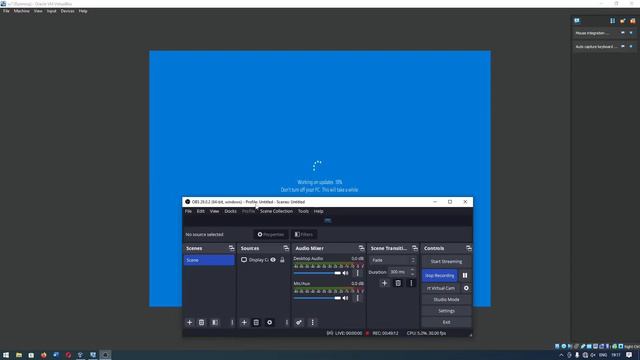The width and height of the screenshot is (640, 360).
Task: Open Desktop Audio three-dot options
Action: [x=358, y=273]
